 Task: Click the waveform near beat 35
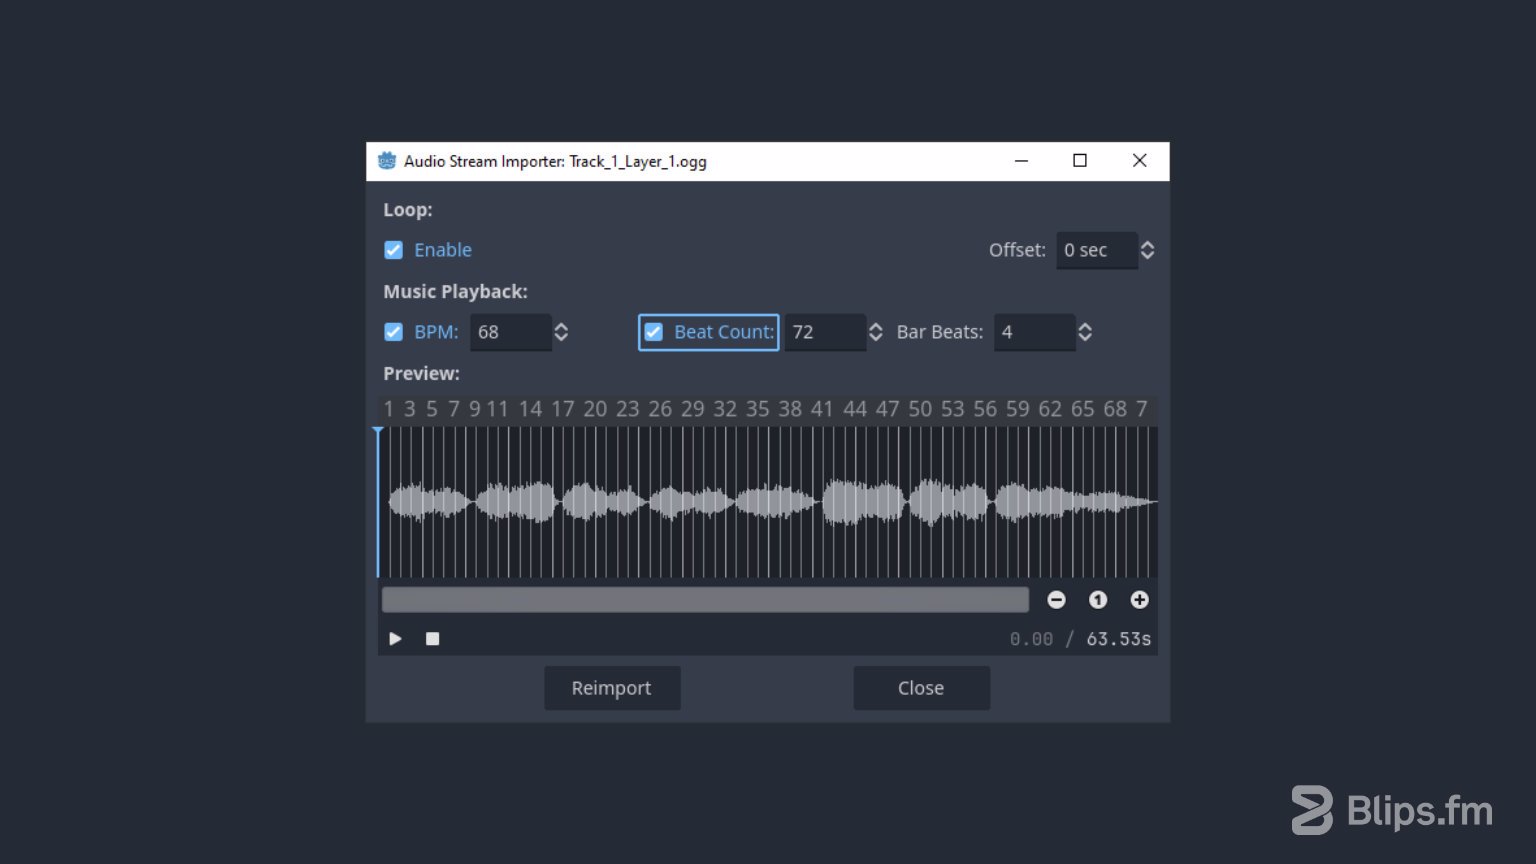(x=757, y=502)
